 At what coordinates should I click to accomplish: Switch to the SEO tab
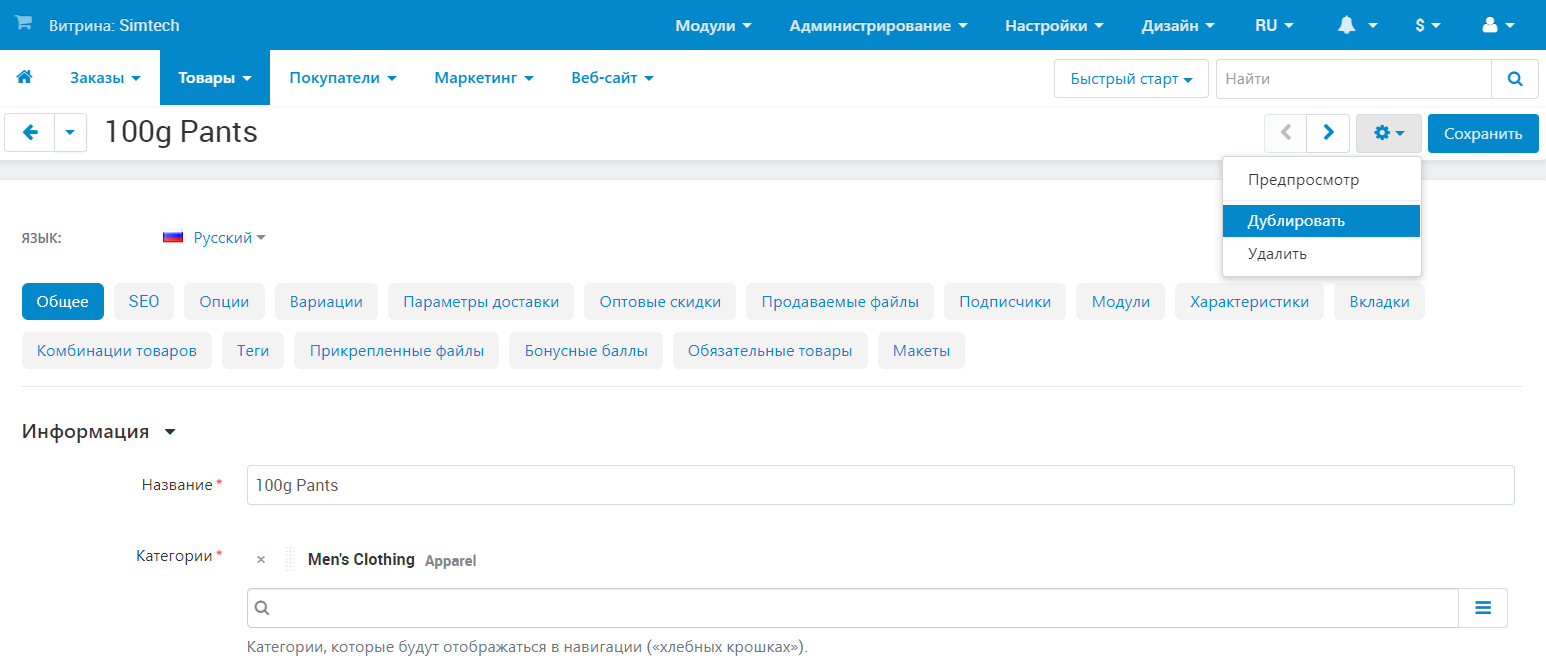click(x=143, y=301)
